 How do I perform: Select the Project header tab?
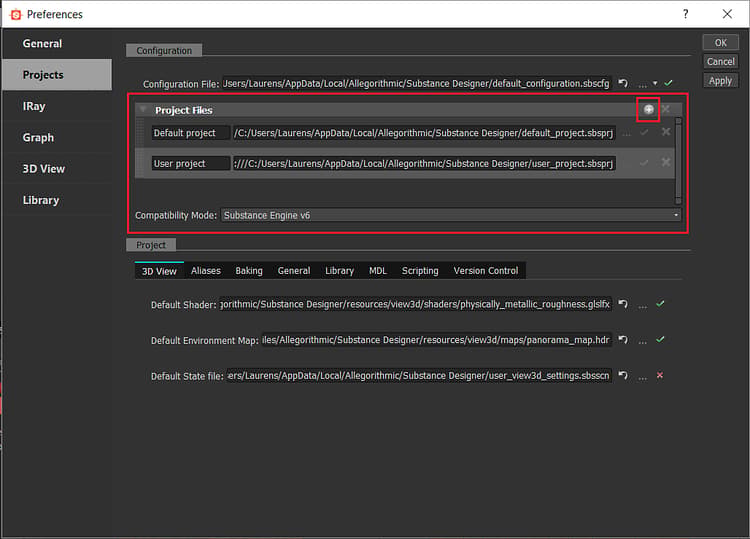click(151, 245)
